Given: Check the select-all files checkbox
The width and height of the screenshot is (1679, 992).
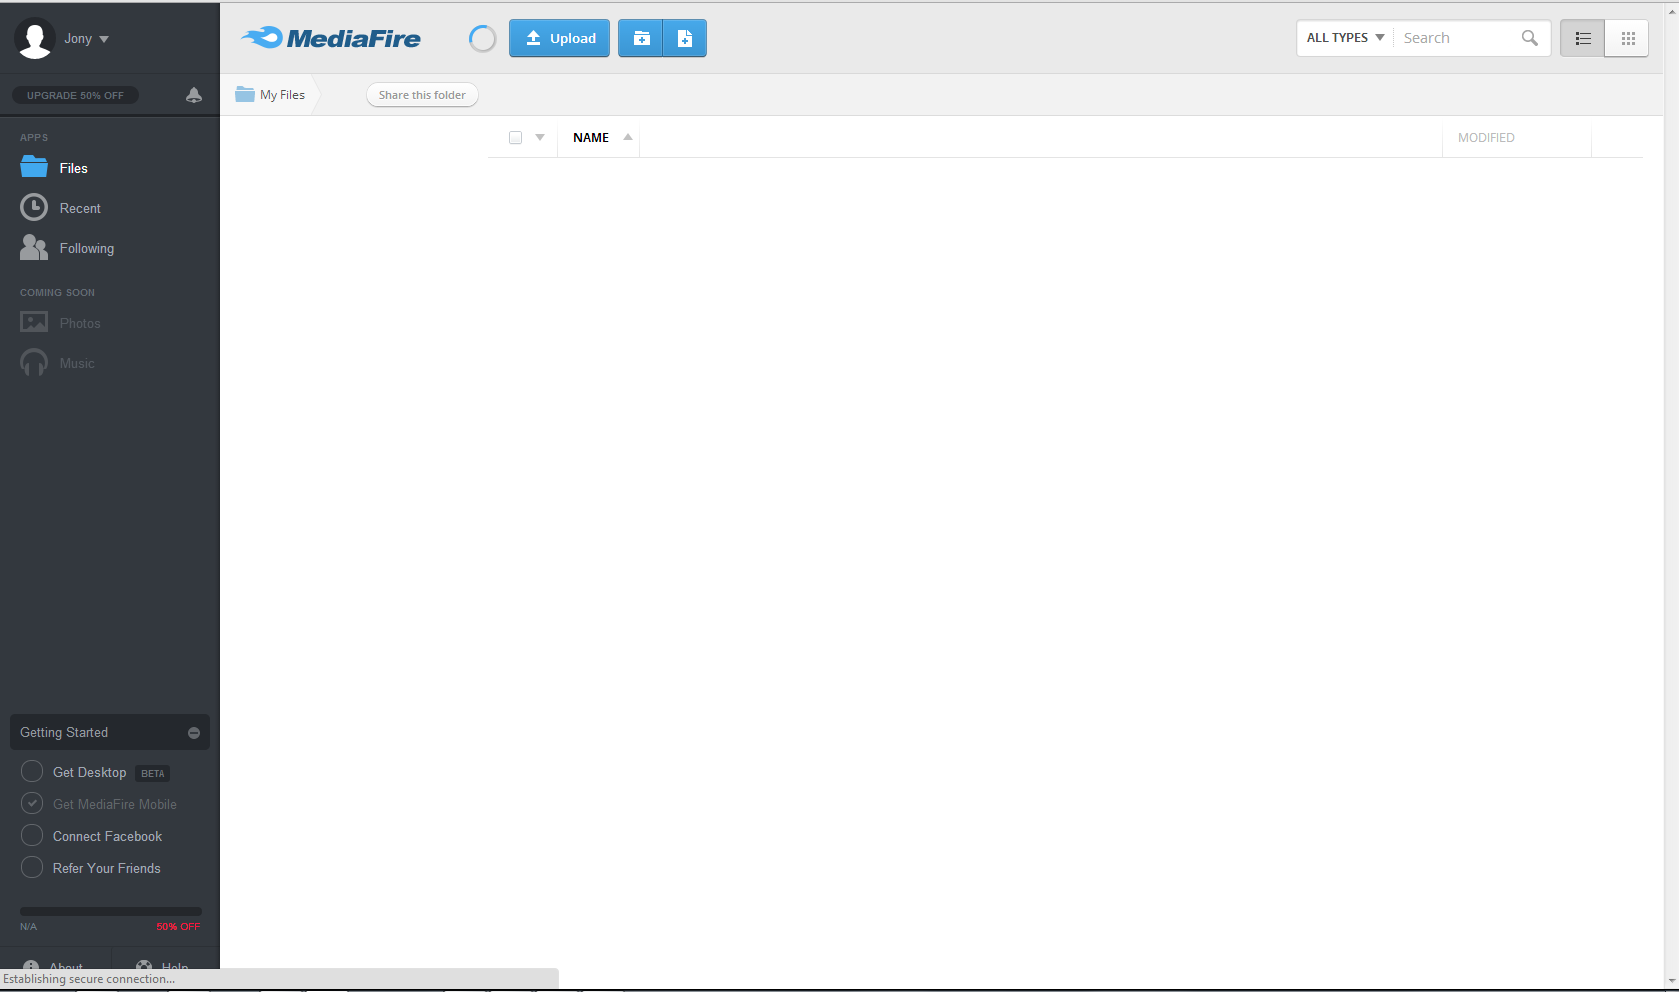Looking at the screenshot, I should click(515, 138).
